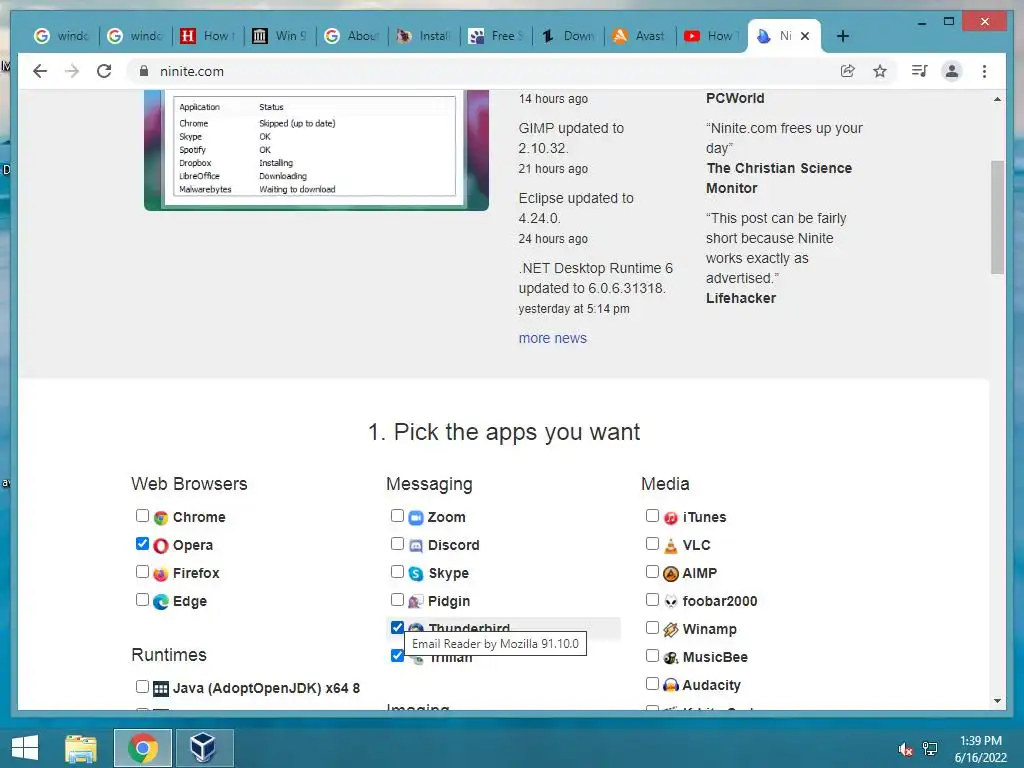1024x768 pixels.
Task: Click the network tray icon
Action: click(x=930, y=749)
